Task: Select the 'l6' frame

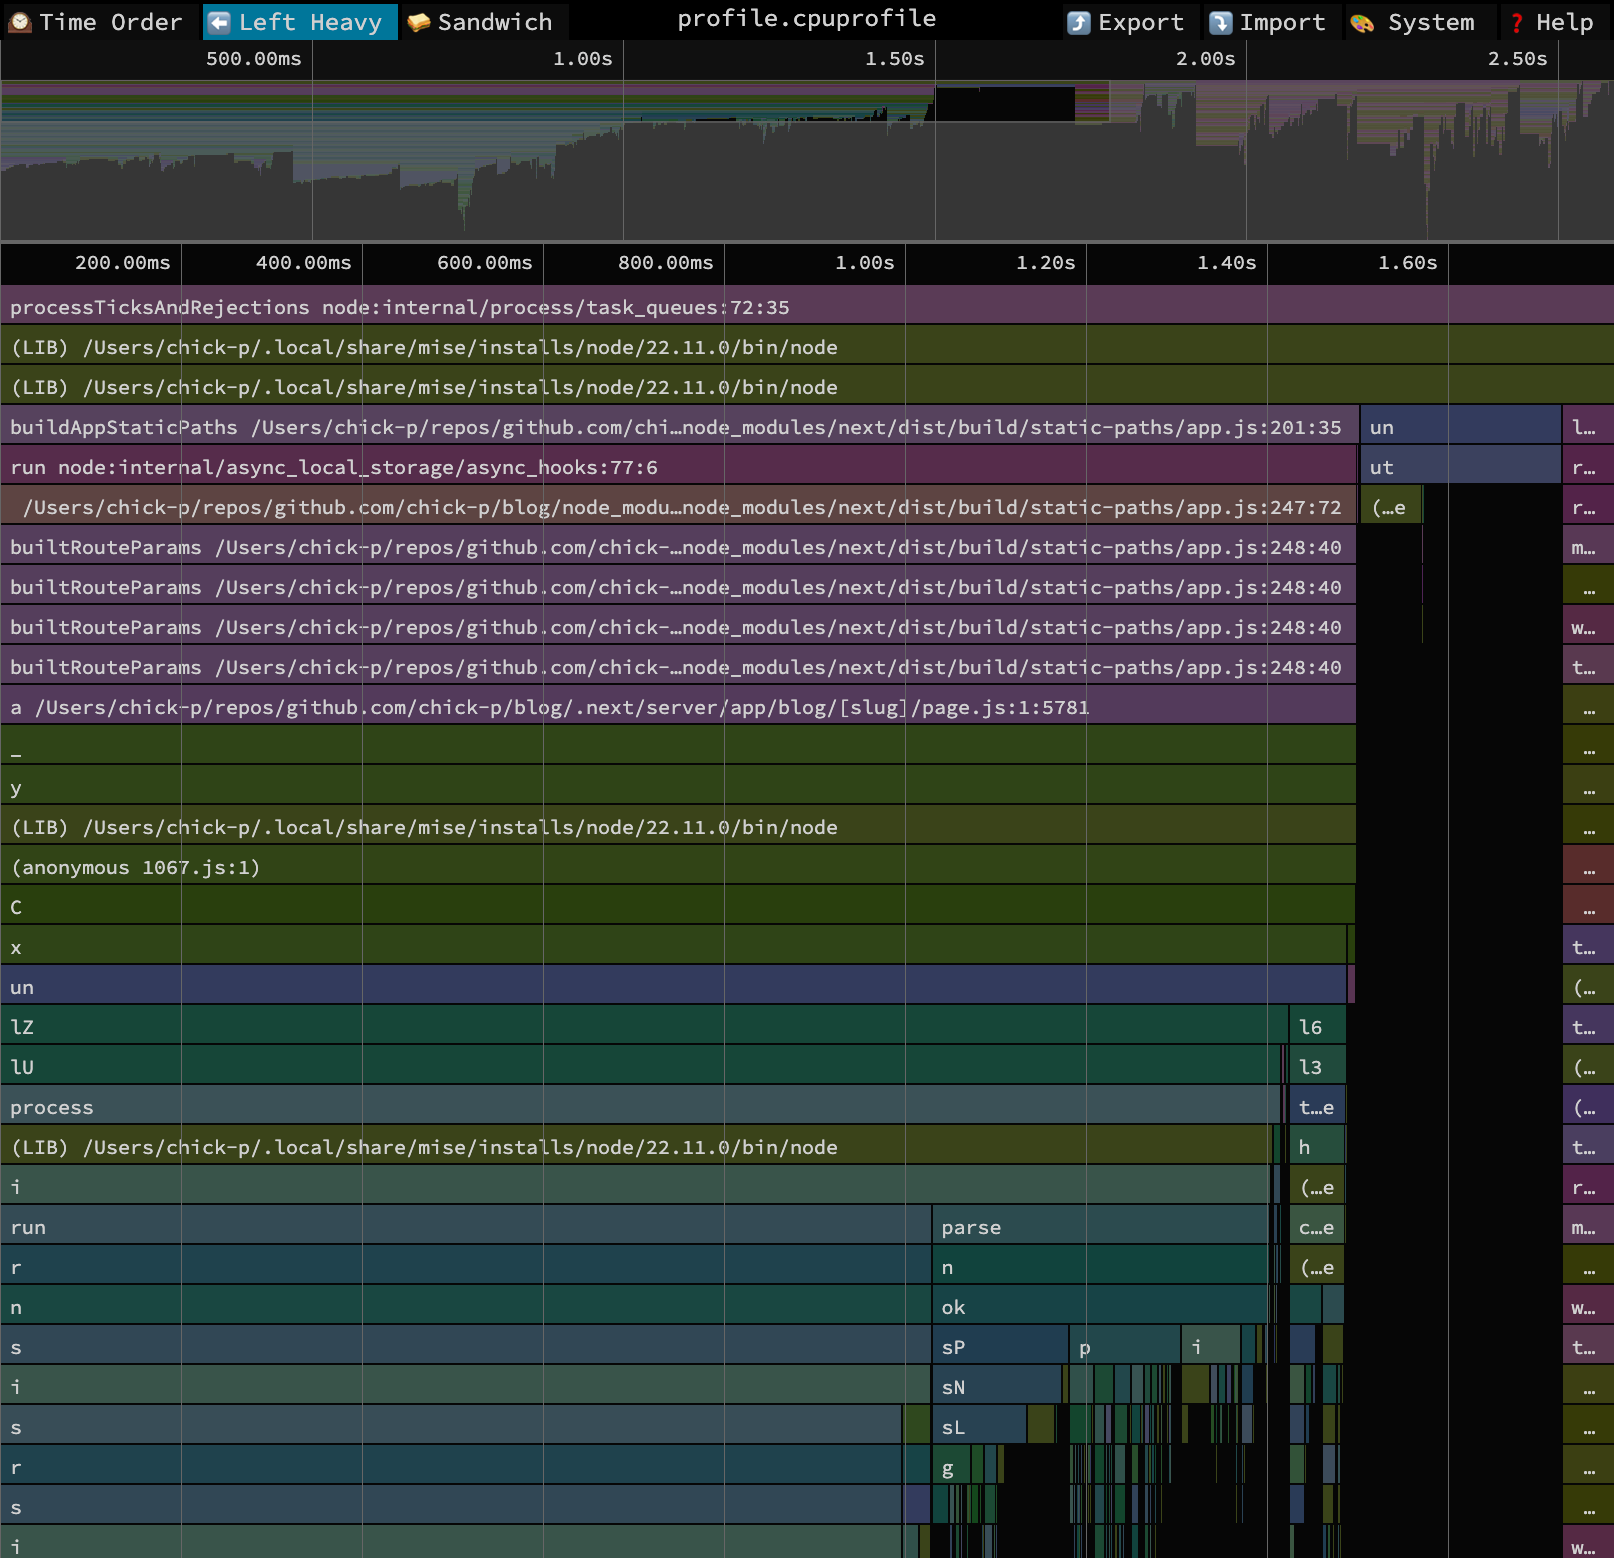Action: coord(1317,1025)
